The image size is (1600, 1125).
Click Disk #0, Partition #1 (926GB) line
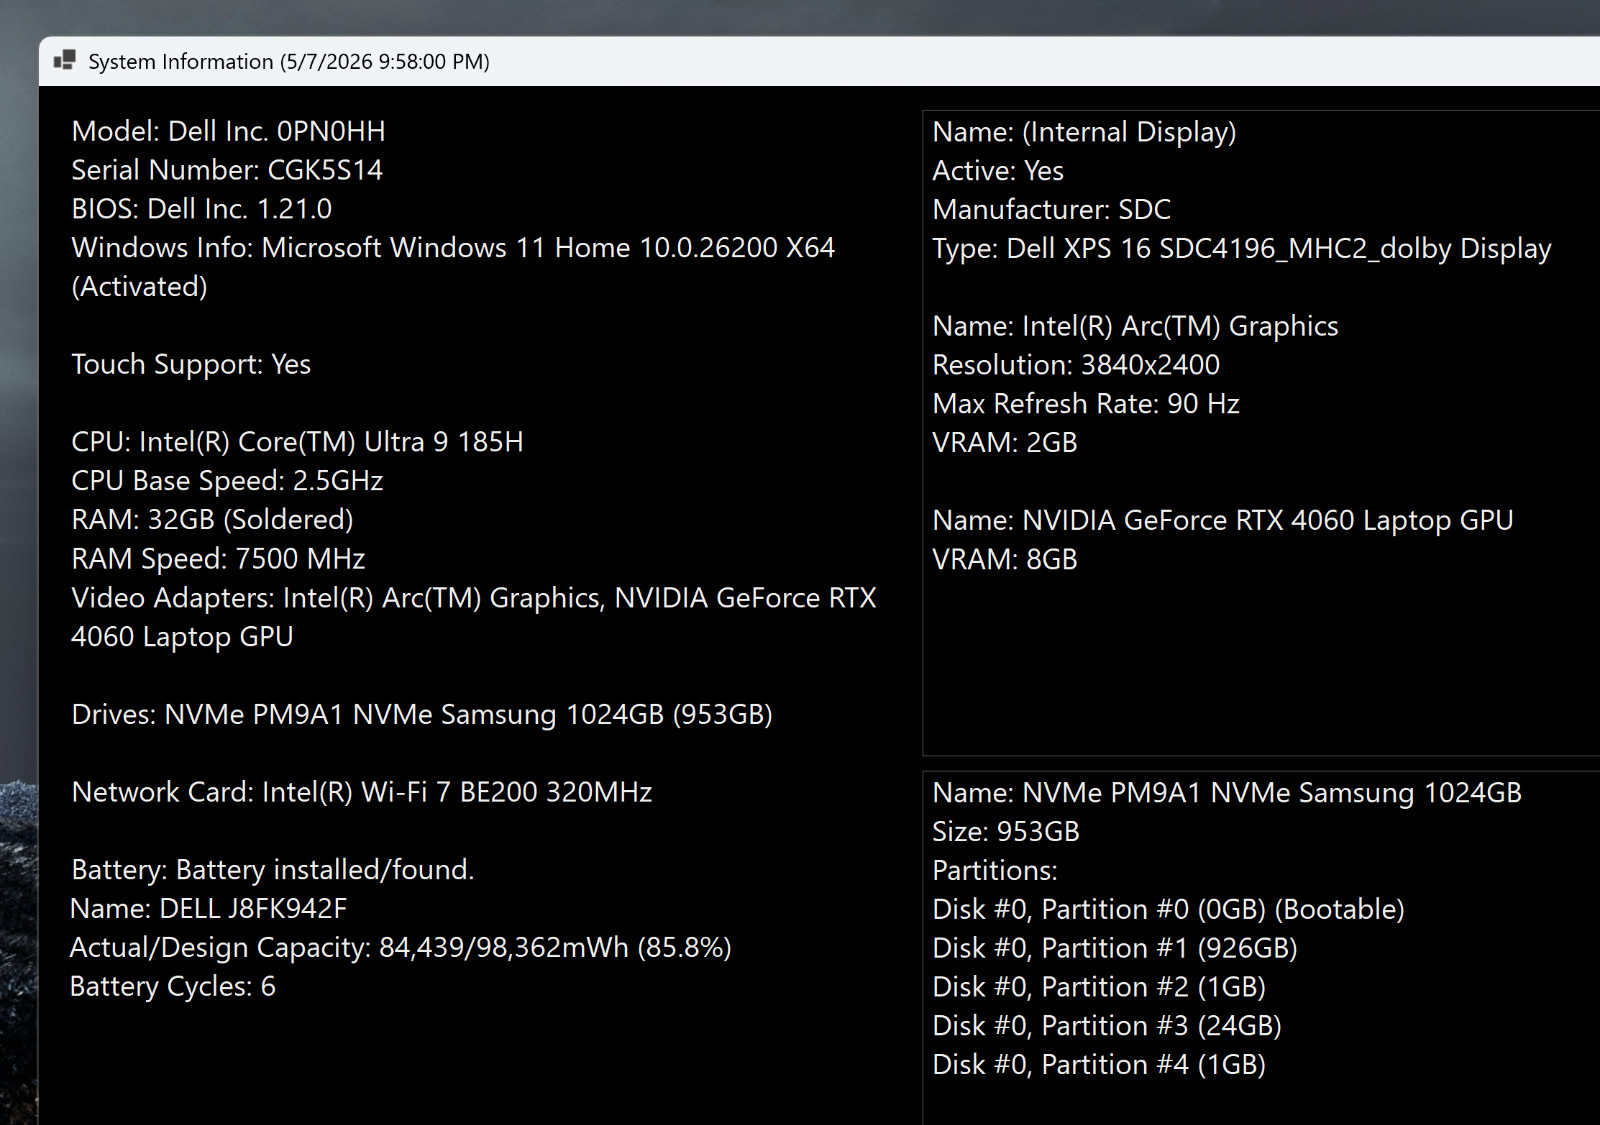1114,948
